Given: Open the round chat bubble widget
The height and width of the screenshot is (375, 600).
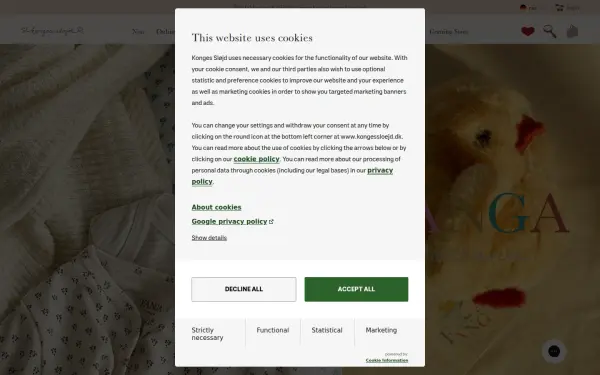Looking at the screenshot, I should pos(554,351).
